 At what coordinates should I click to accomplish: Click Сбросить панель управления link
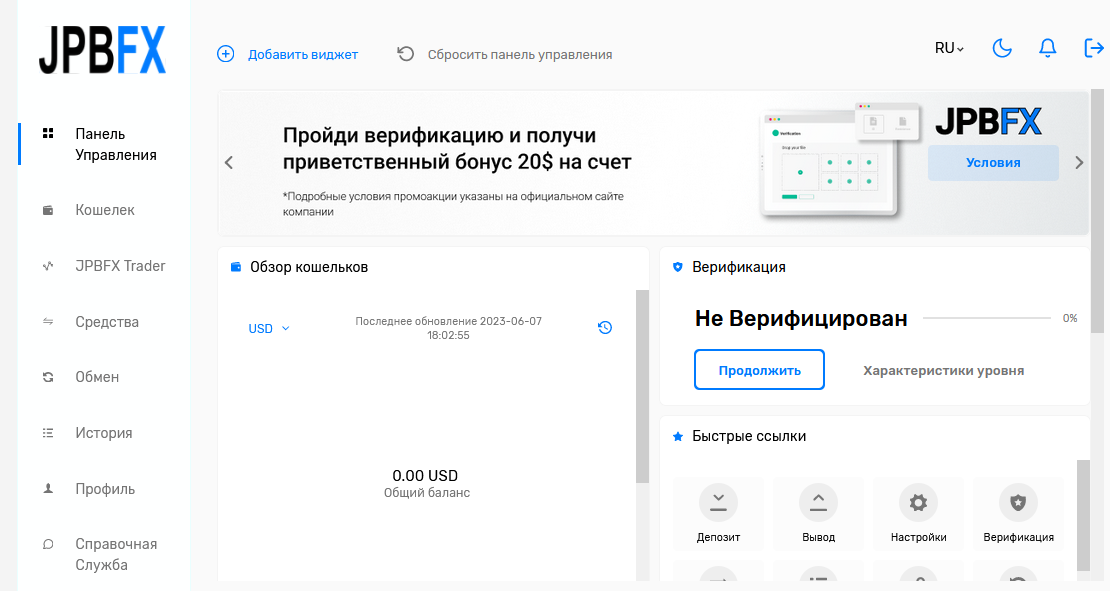(x=520, y=54)
